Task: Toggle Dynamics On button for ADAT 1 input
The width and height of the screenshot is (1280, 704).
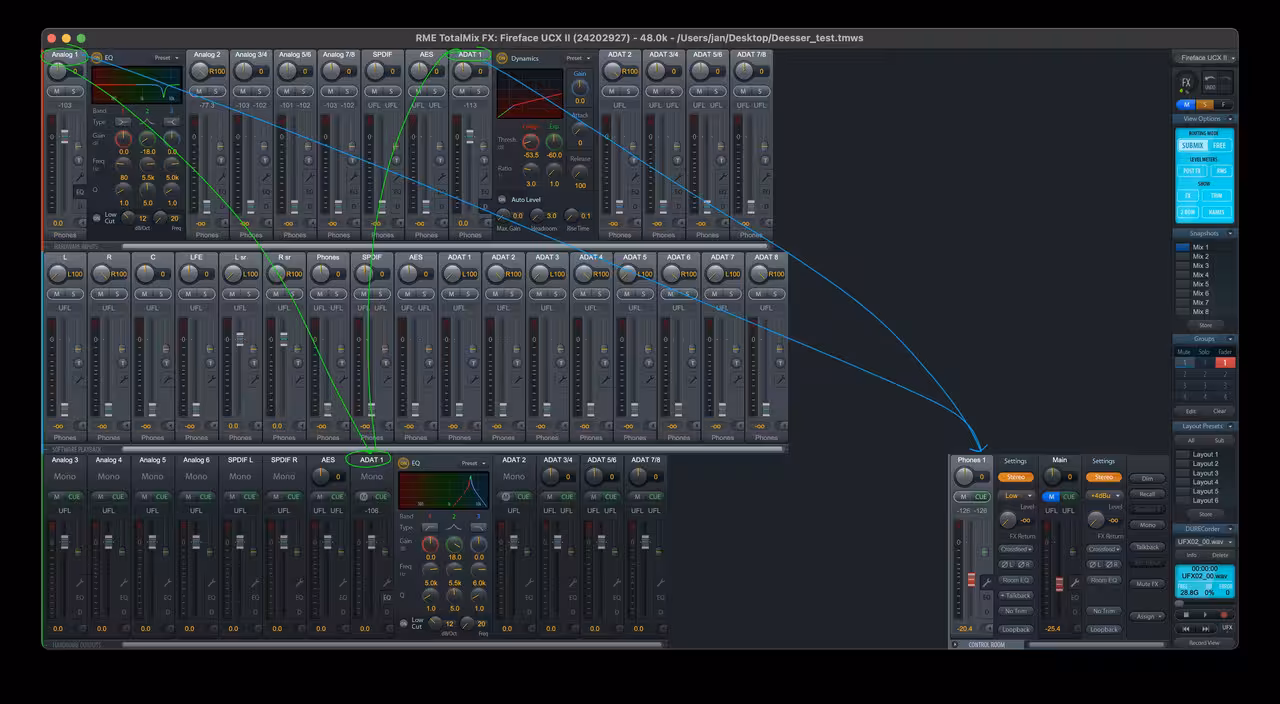Action: pos(502,58)
